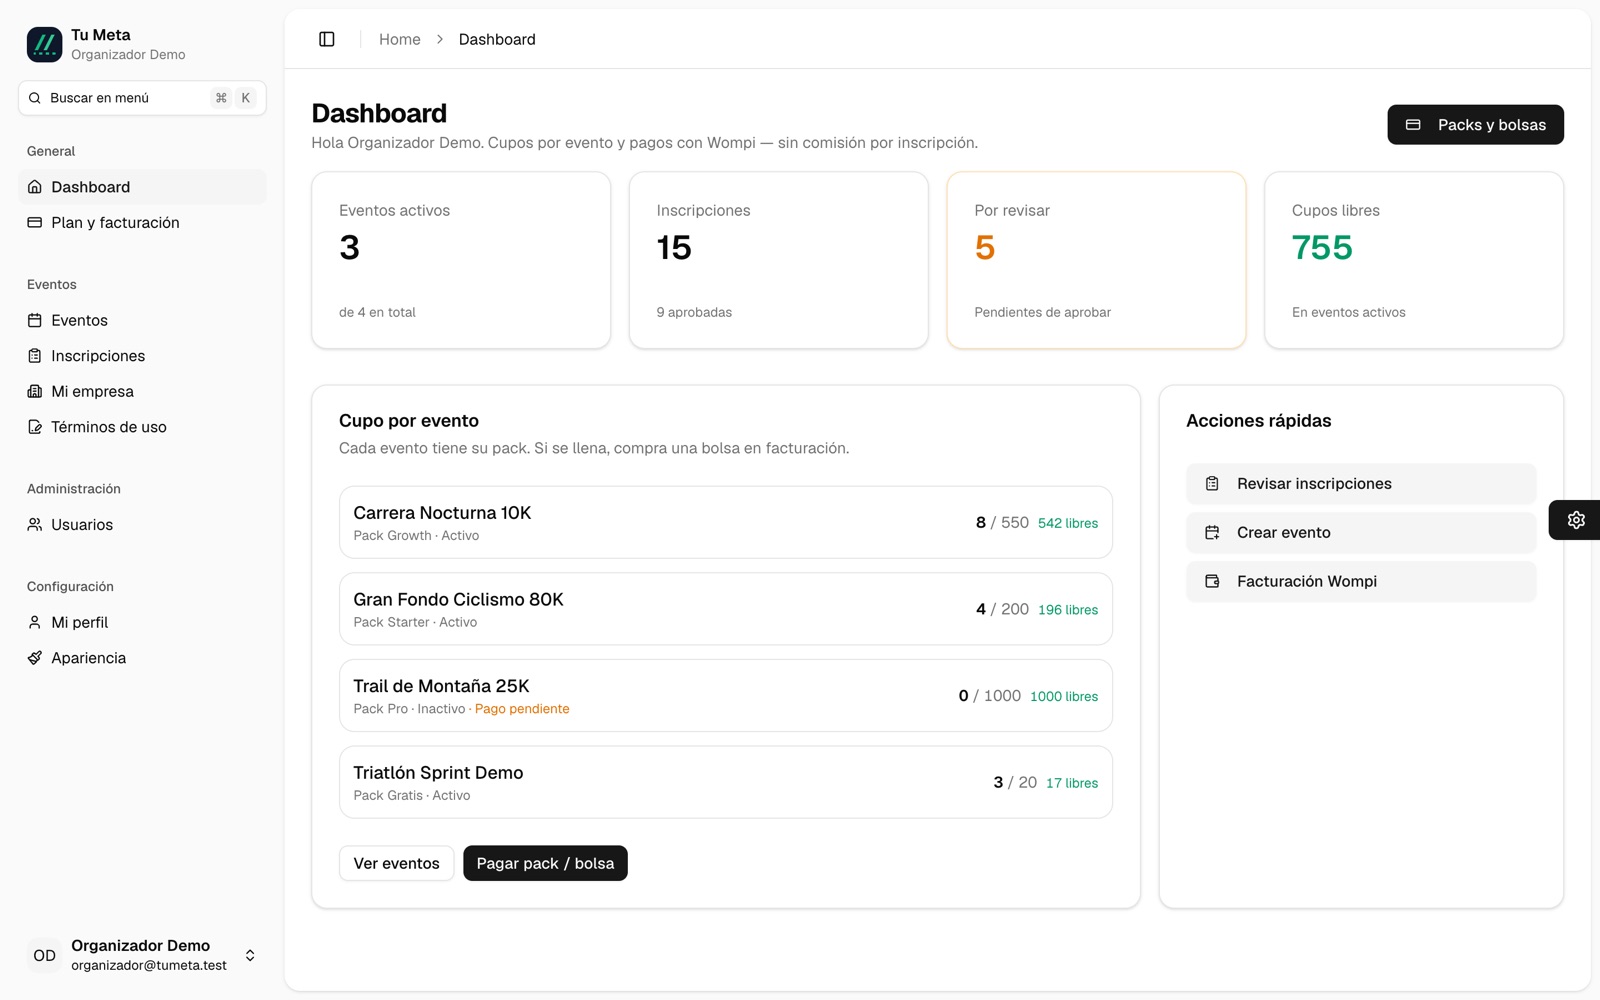Click the search magnifier icon in menu search
This screenshot has width=1600, height=1000.
pos(35,98)
